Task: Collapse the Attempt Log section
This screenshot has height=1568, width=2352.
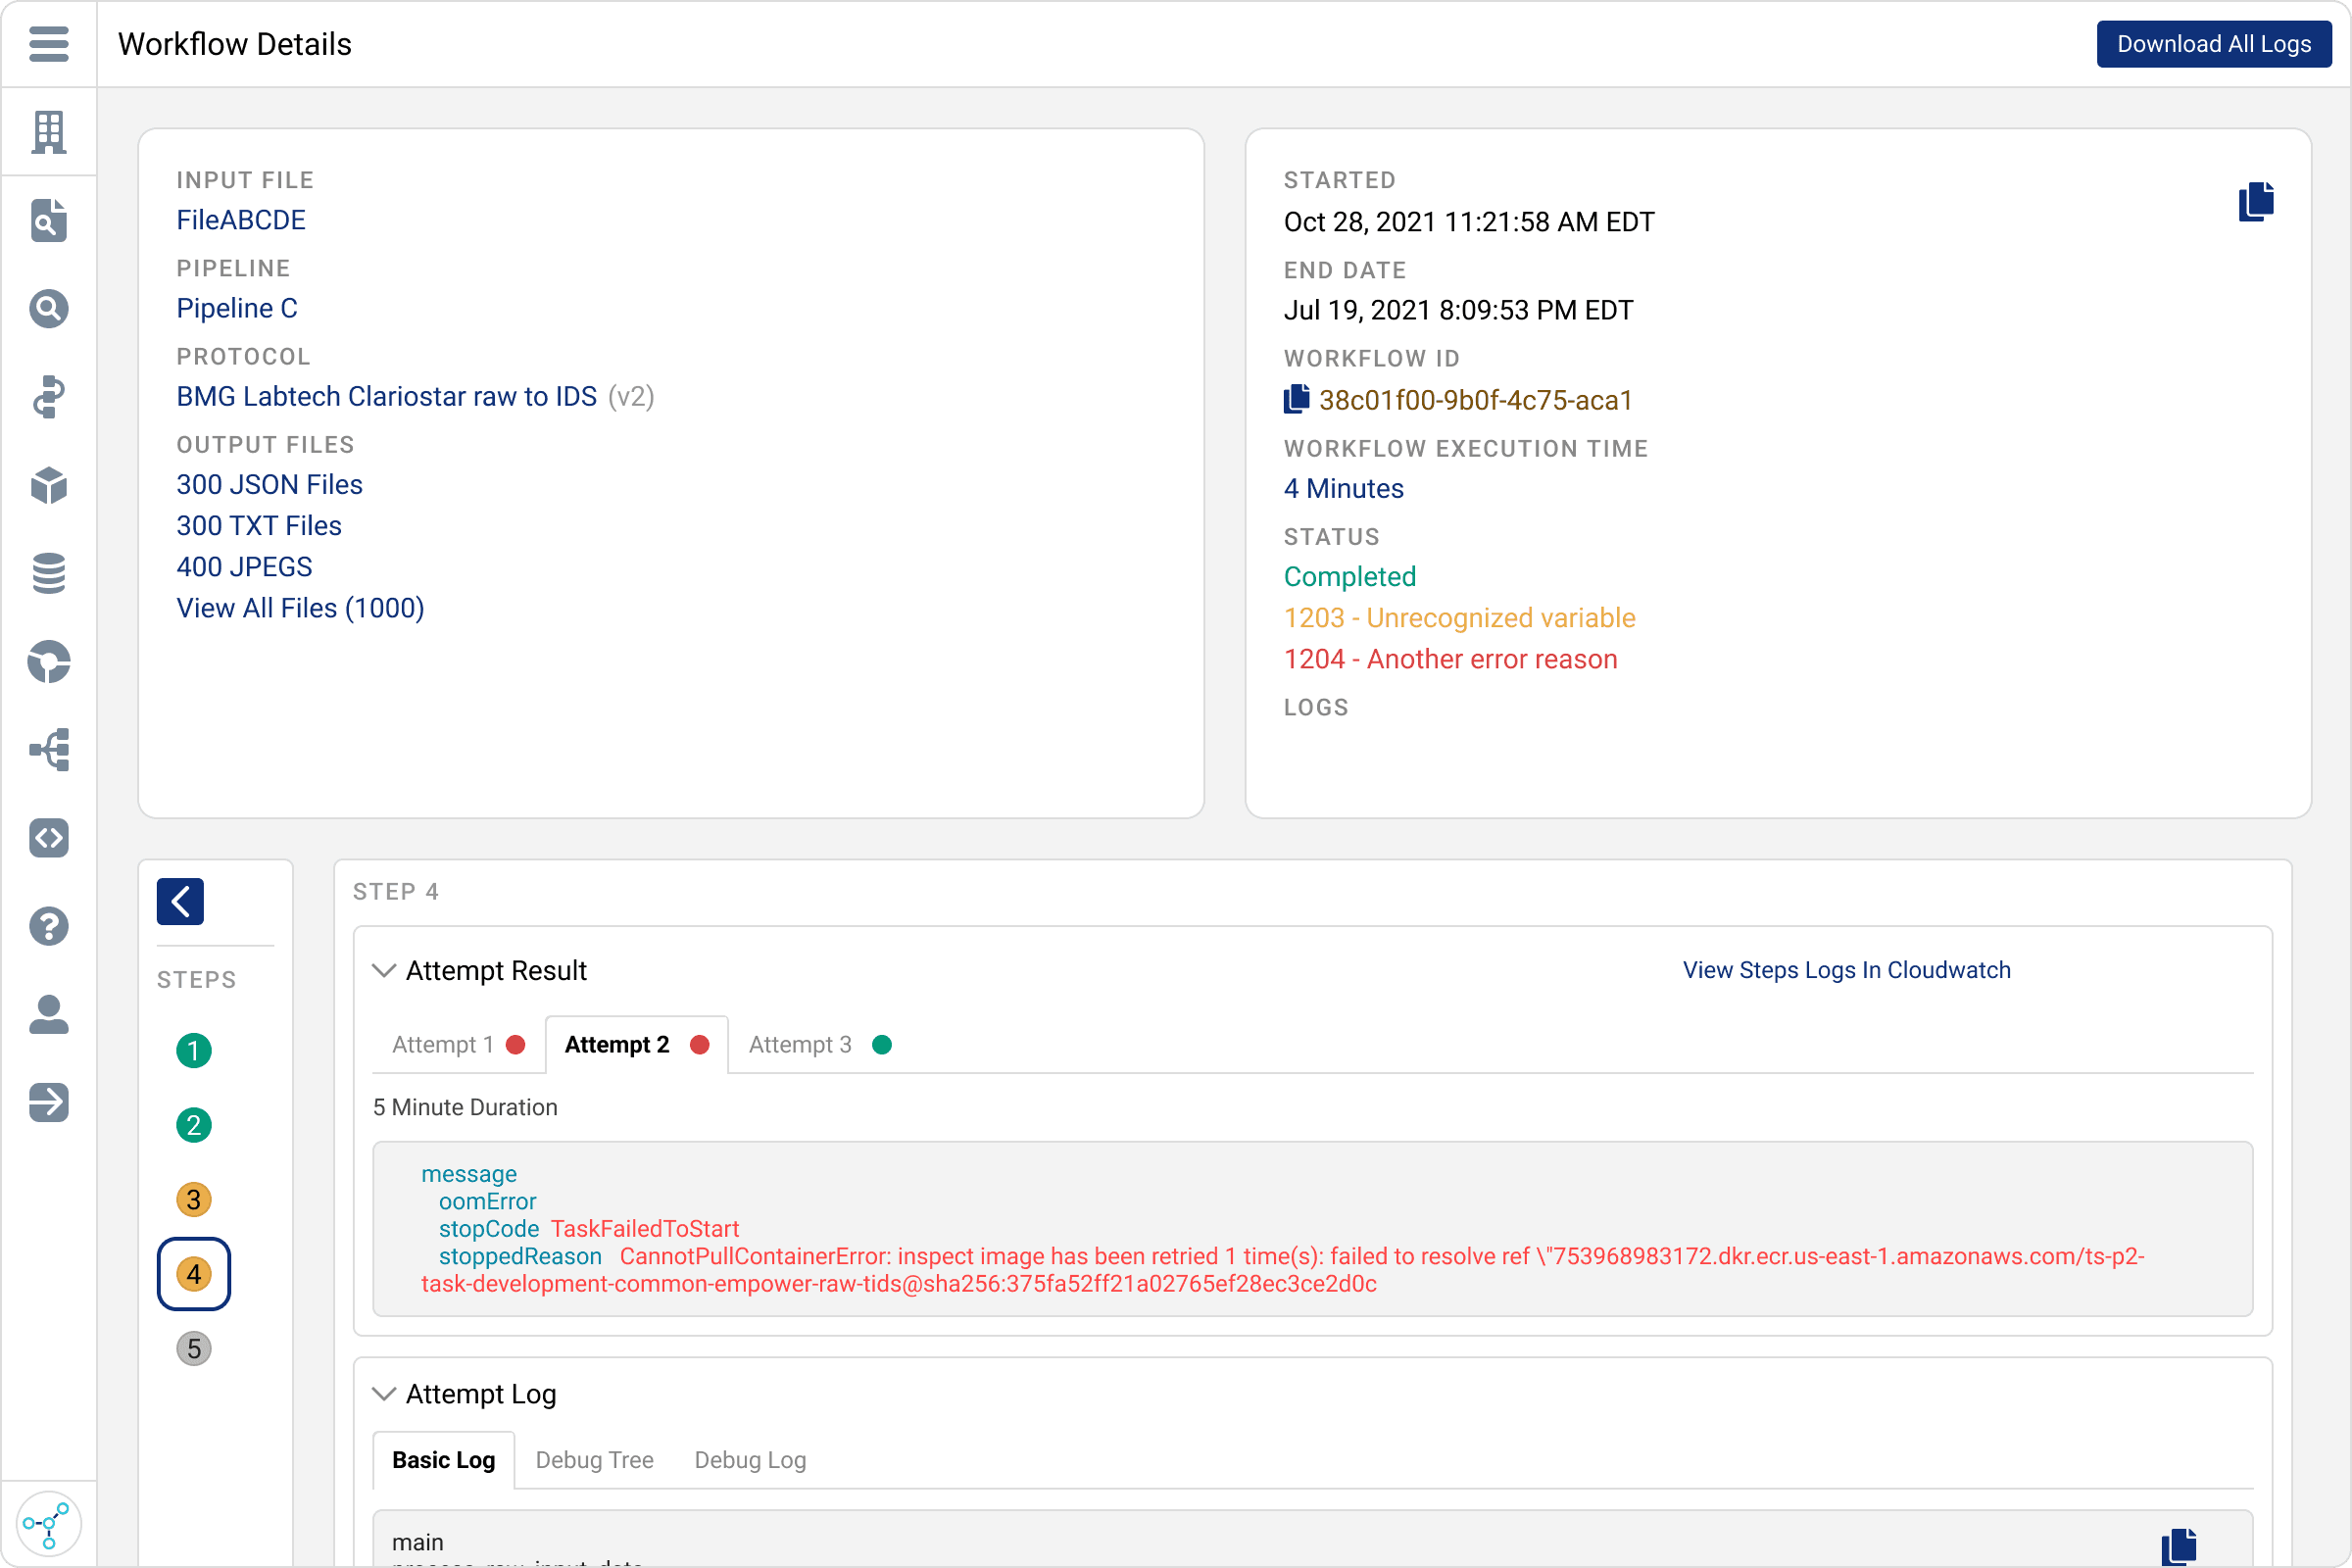Action: (384, 1394)
